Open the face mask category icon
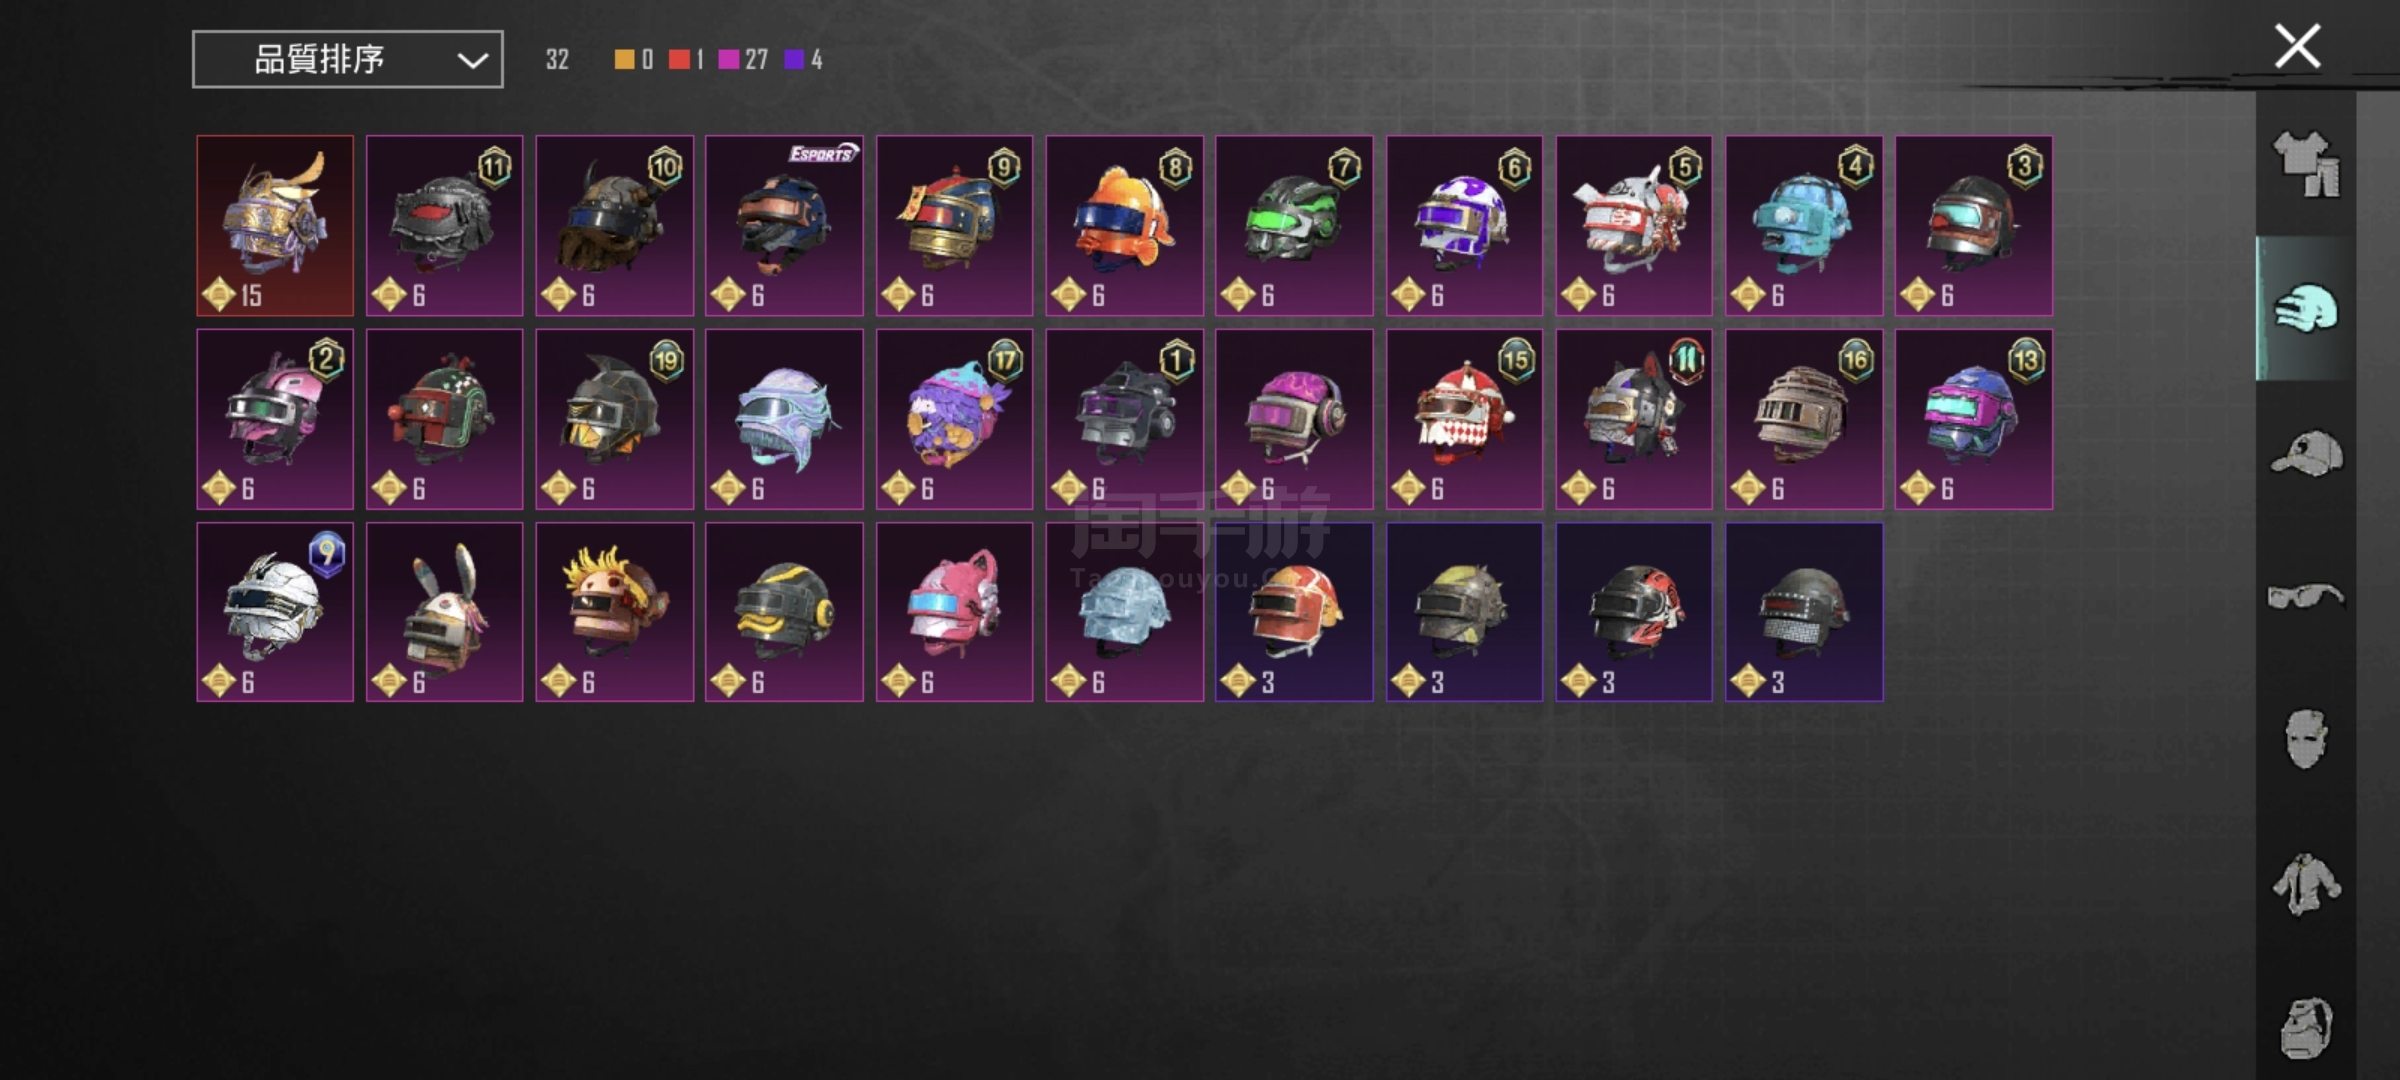The width and height of the screenshot is (2400, 1080). coord(2306,739)
